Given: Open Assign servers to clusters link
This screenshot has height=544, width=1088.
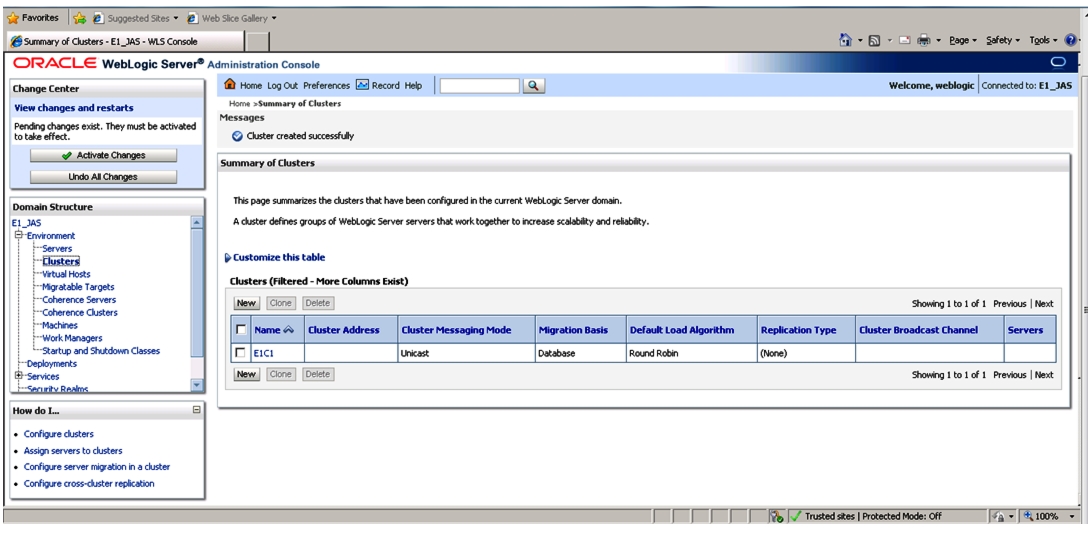Looking at the screenshot, I should pyautogui.click(x=73, y=450).
